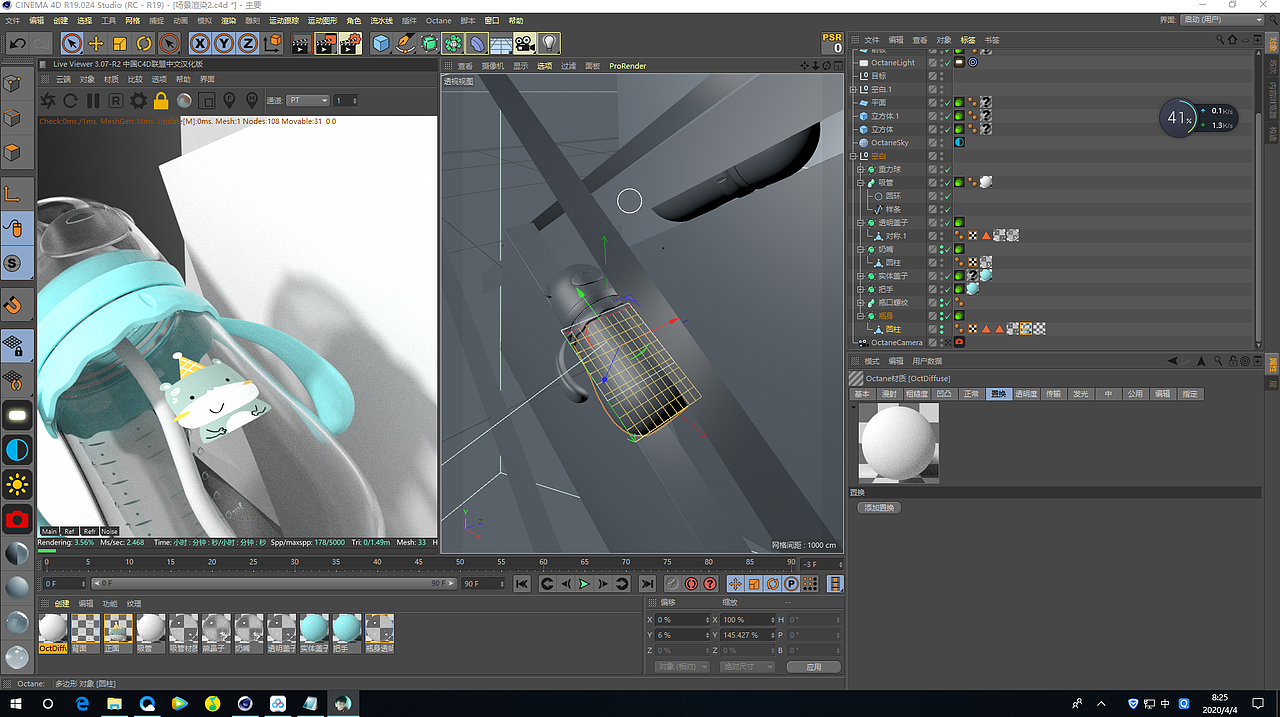Click Live Viewer restart render icon
This screenshot has height=717, width=1280.
click(70, 101)
